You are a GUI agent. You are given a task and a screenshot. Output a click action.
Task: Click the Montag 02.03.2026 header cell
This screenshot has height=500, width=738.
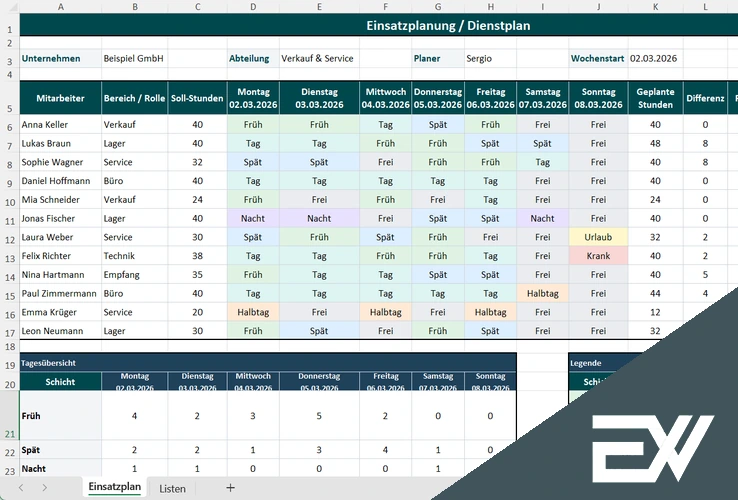tap(253, 98)
